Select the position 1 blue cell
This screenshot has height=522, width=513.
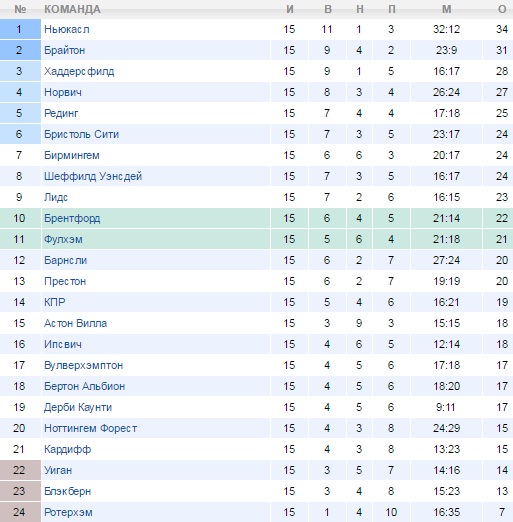pos(20,29)
